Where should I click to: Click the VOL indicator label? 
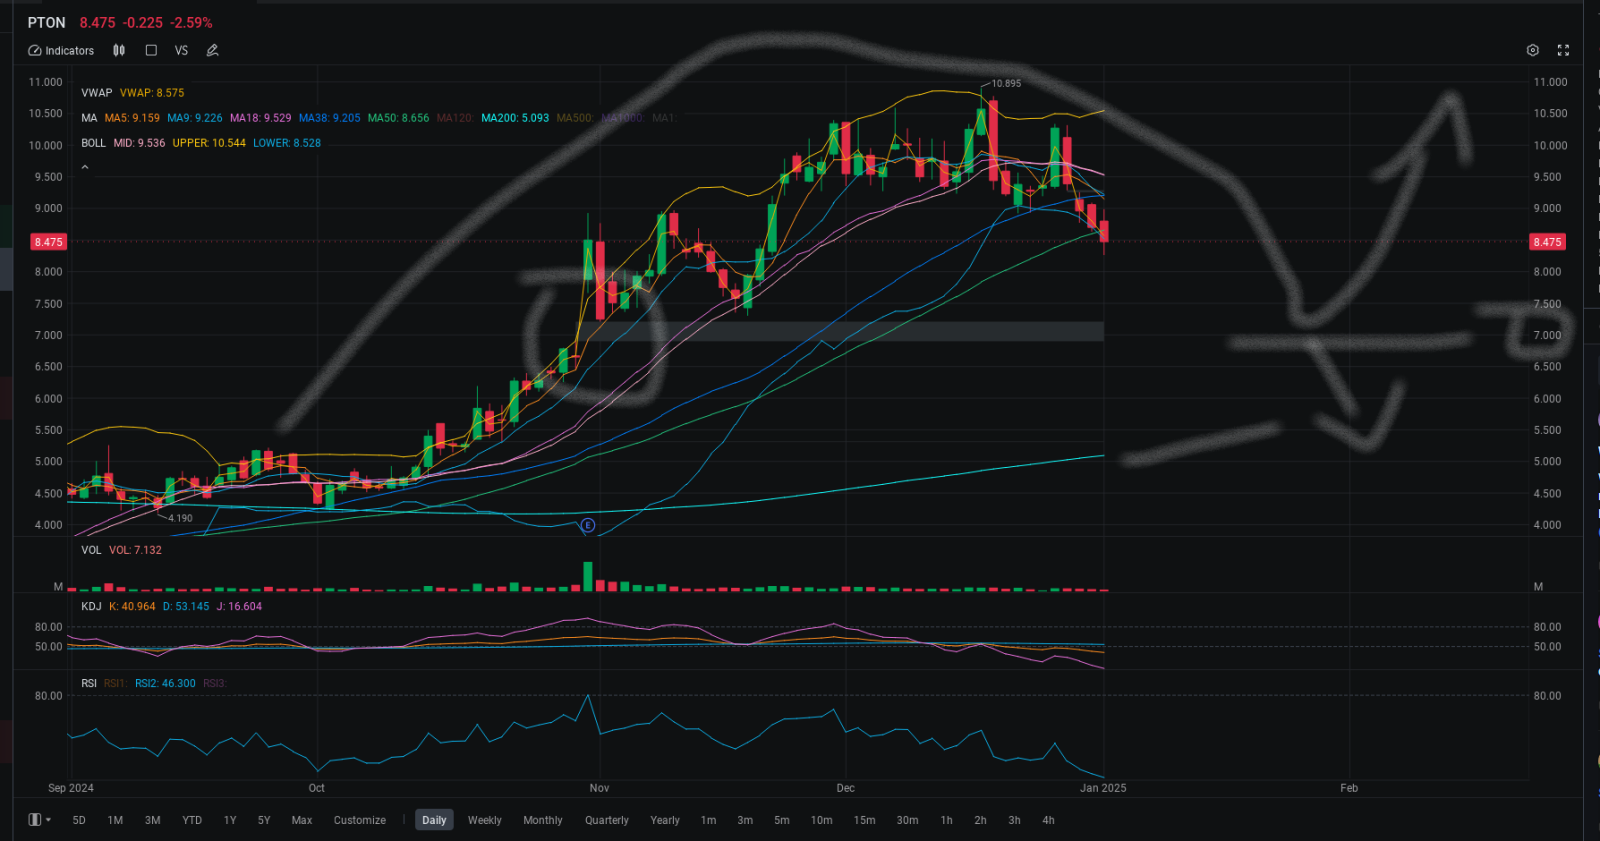tap(91, 550)
